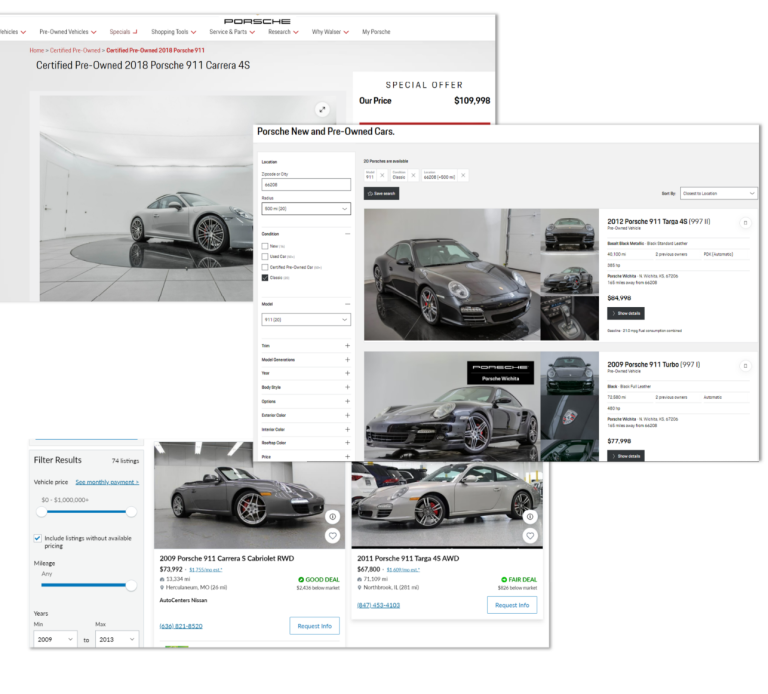Open the Sort By dropdown
The height and width of the screenshot is (694, 768).
(719, 193)
